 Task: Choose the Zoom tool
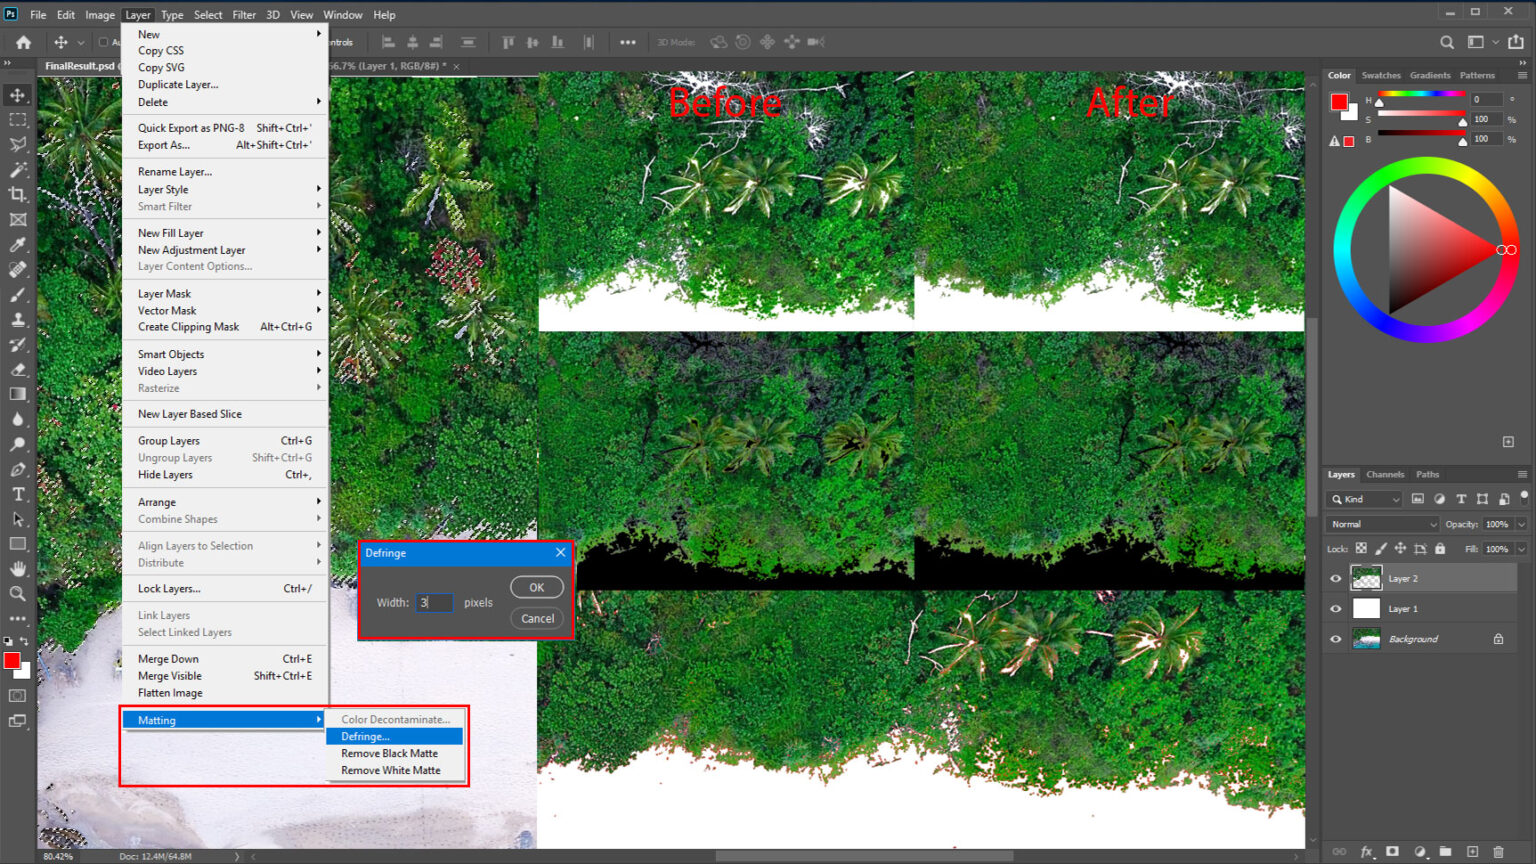(x=16, y=594)
